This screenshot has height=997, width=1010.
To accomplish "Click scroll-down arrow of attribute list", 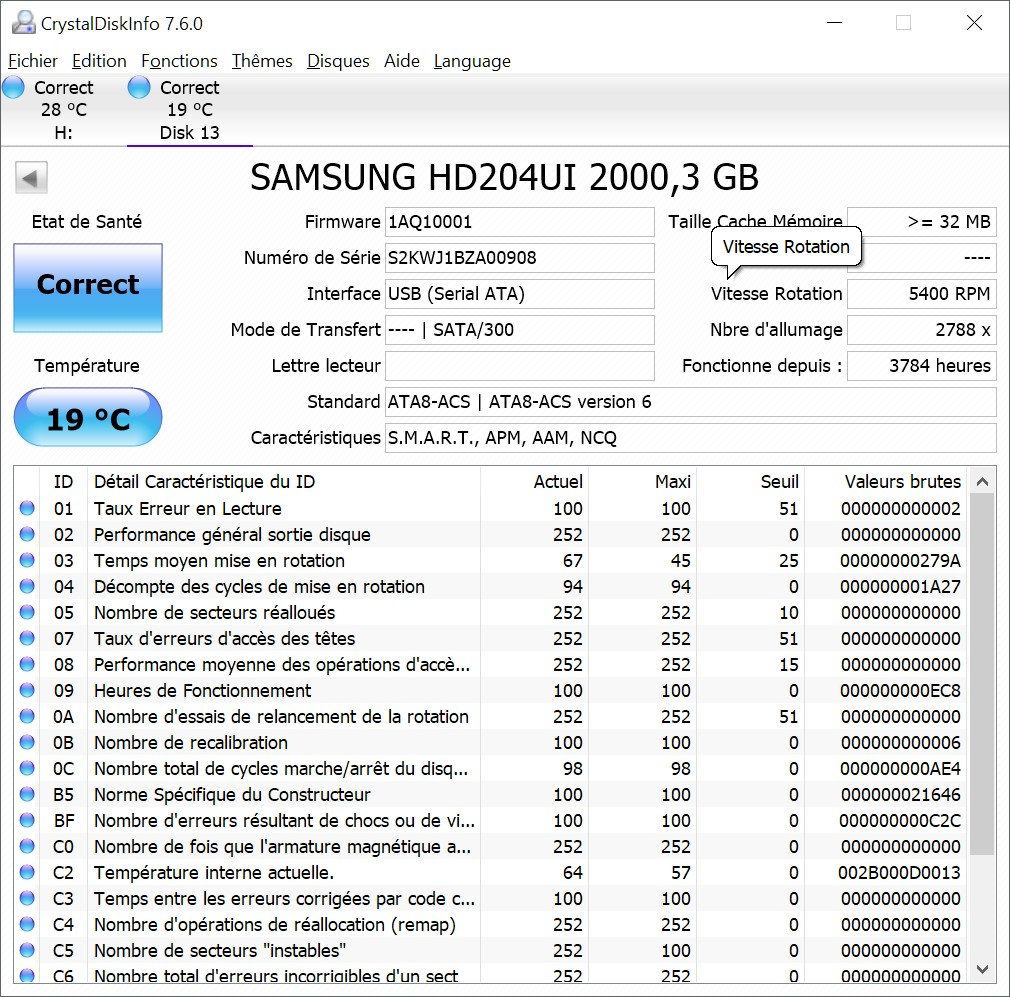I will [982, 969].
